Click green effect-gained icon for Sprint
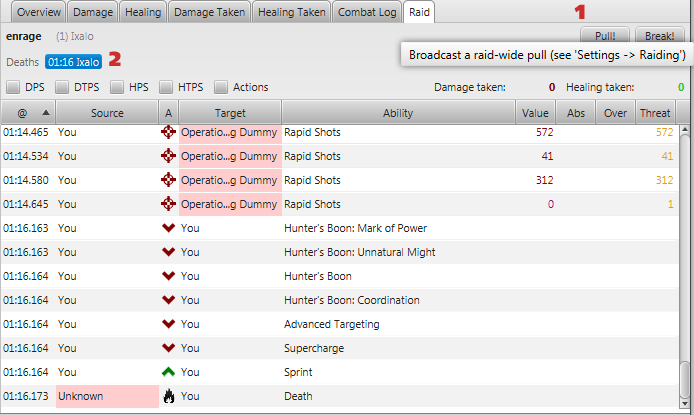The image size is (694, 415). point(168,372)
